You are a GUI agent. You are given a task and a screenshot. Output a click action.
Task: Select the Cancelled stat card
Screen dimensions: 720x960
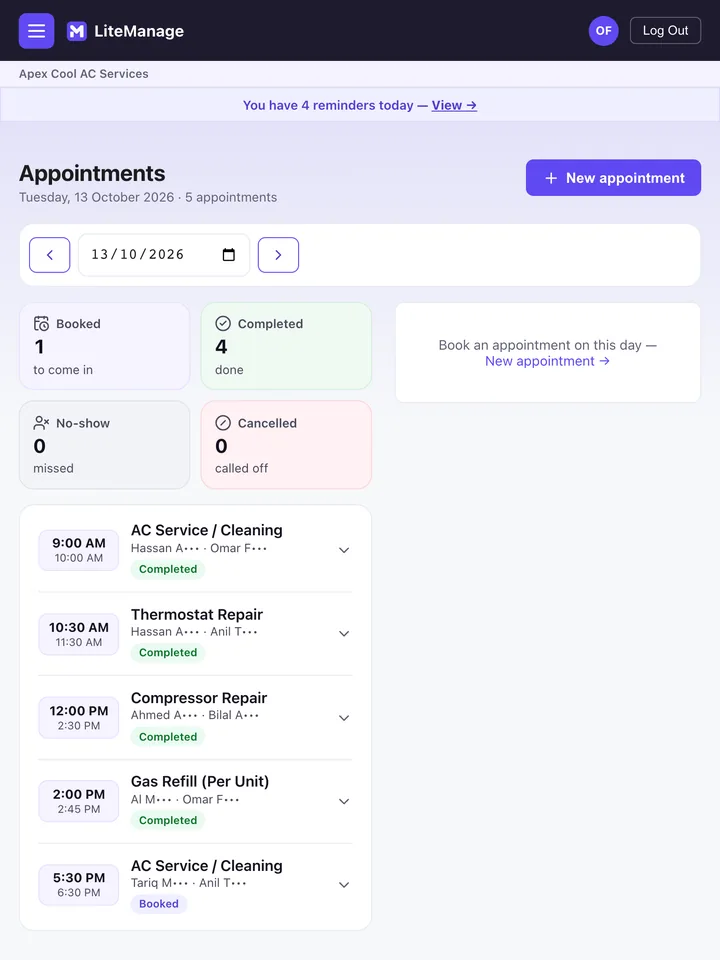coord(286,445)
